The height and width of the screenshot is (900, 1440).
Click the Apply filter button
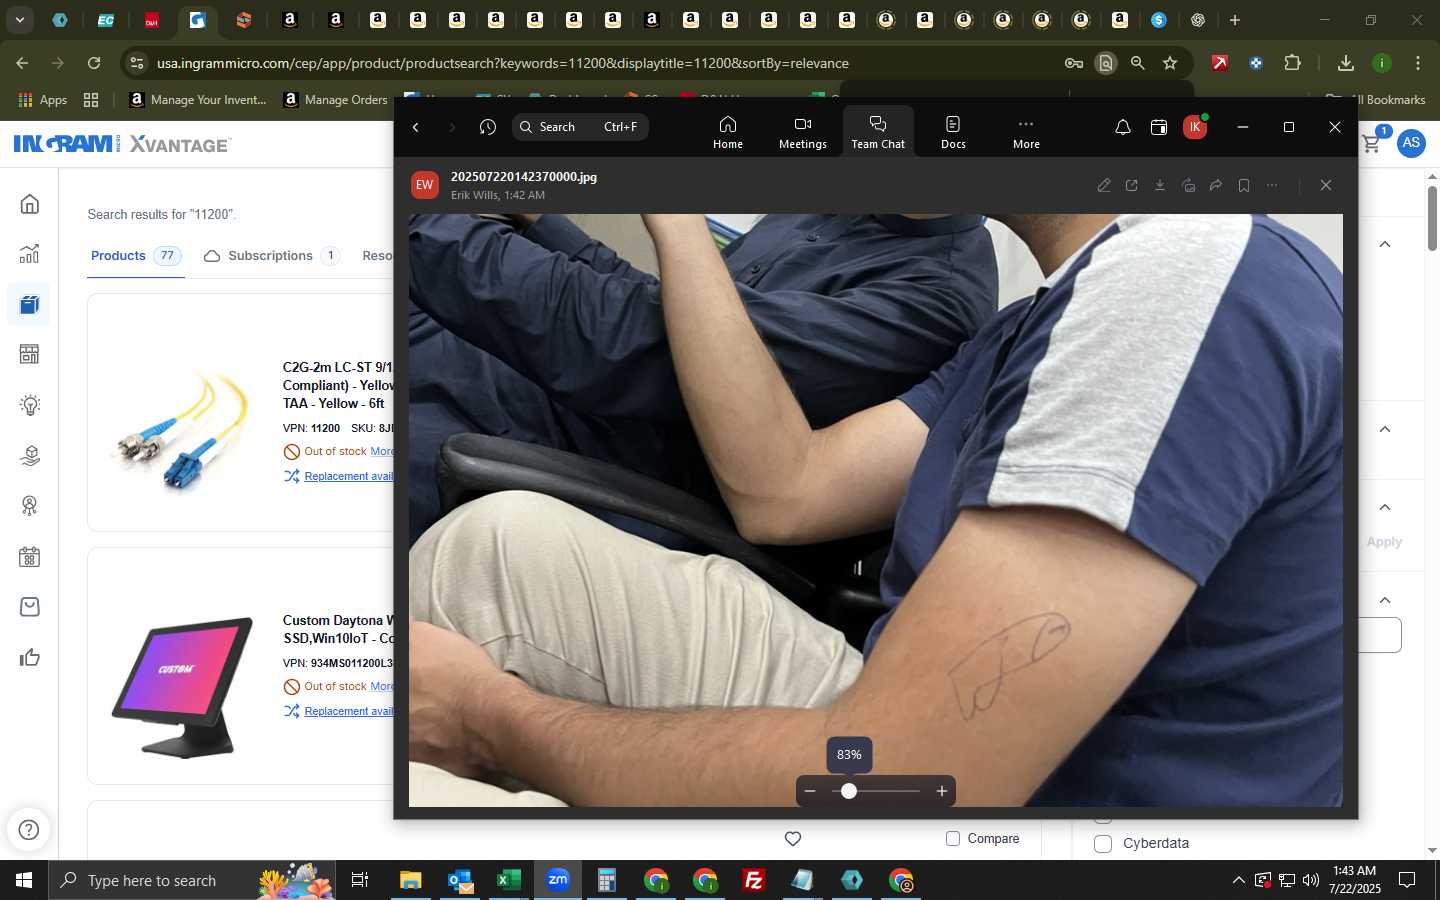tap(1384, 542)
